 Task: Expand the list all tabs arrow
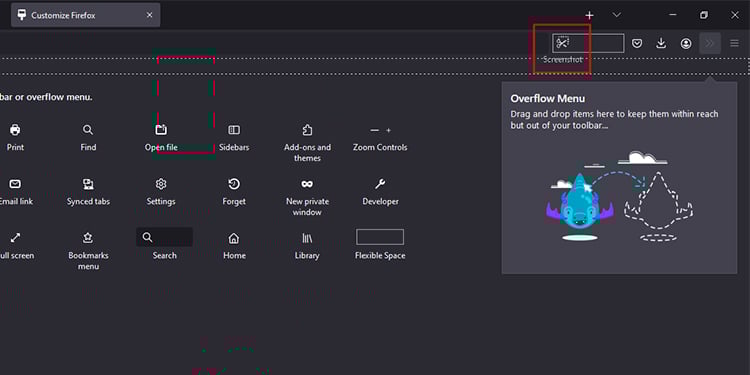[x=617, y=15]
